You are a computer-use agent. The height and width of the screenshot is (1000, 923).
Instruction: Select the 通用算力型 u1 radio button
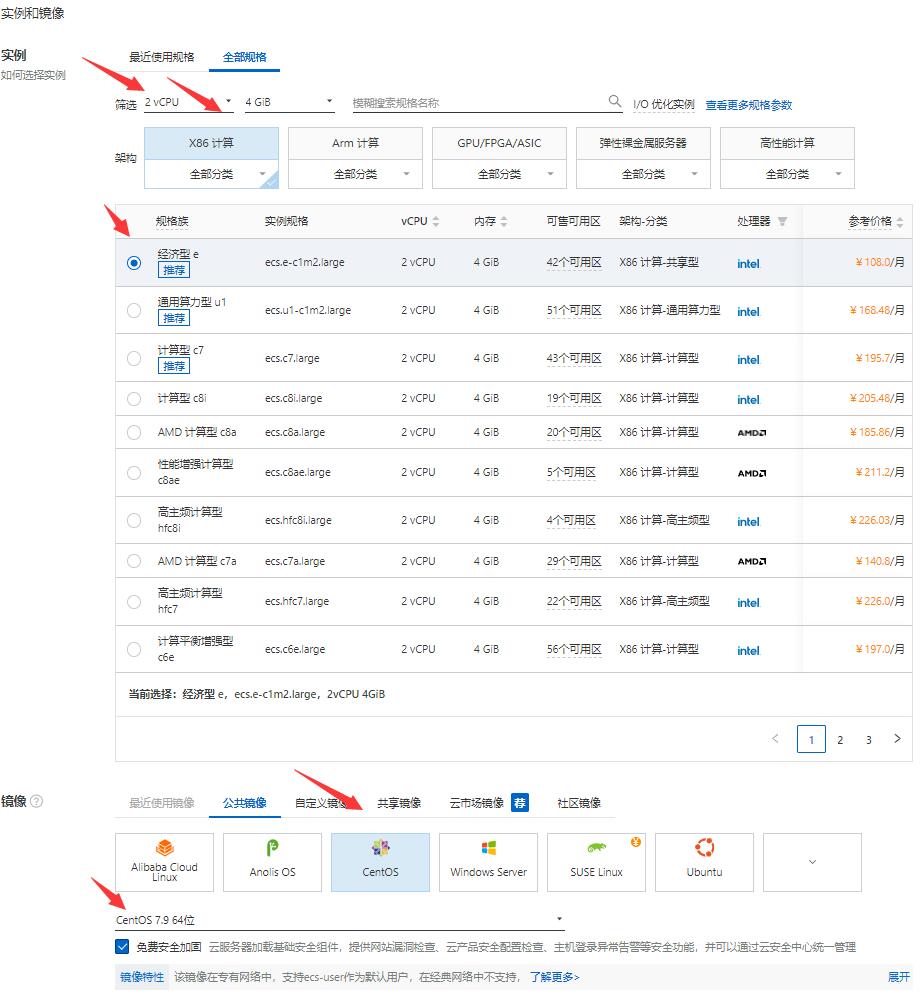pos(134,310)
